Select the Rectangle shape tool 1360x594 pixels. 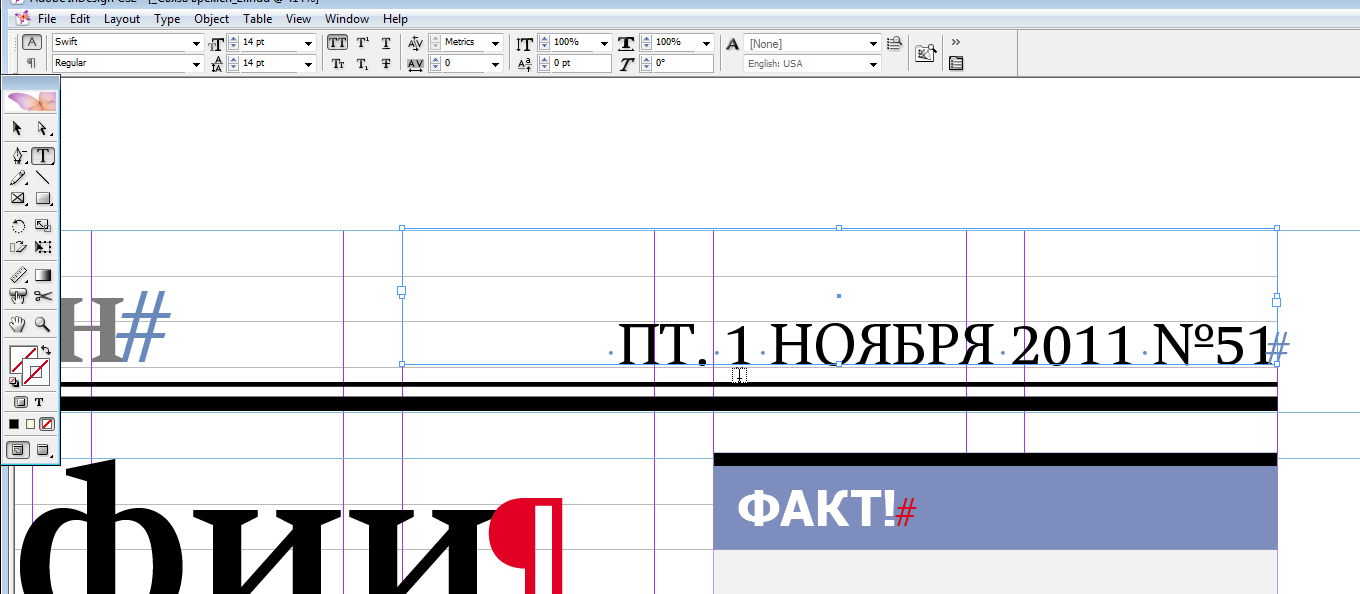point(43,199)
